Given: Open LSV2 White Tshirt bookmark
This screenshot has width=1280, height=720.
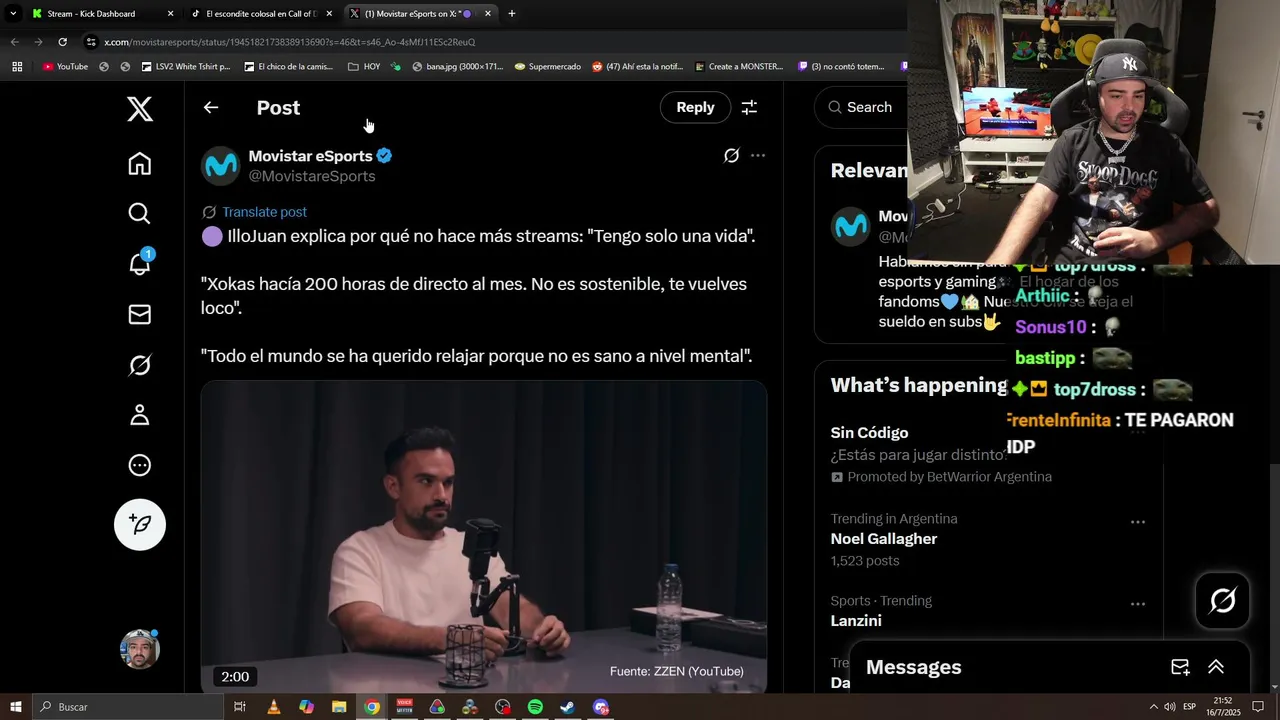Looking at the screenshot, I should tap(185, 67).
